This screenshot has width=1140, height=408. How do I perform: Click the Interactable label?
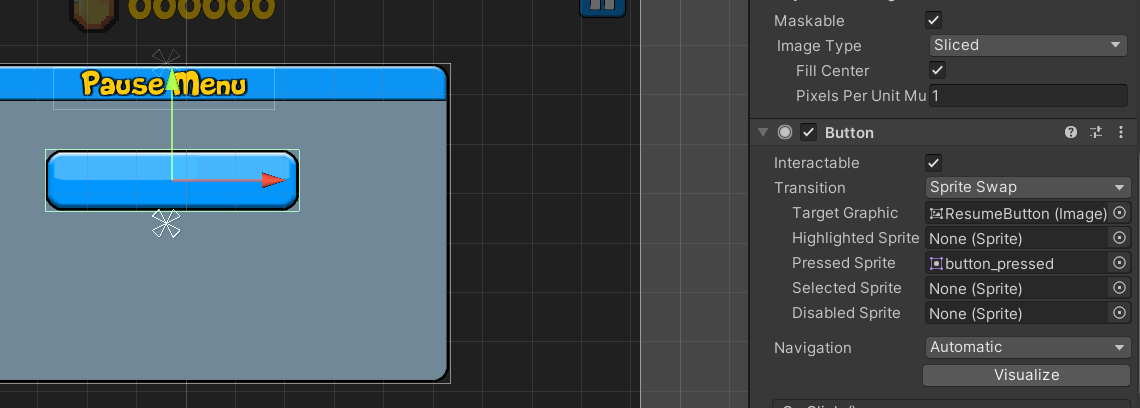[816, 163]
